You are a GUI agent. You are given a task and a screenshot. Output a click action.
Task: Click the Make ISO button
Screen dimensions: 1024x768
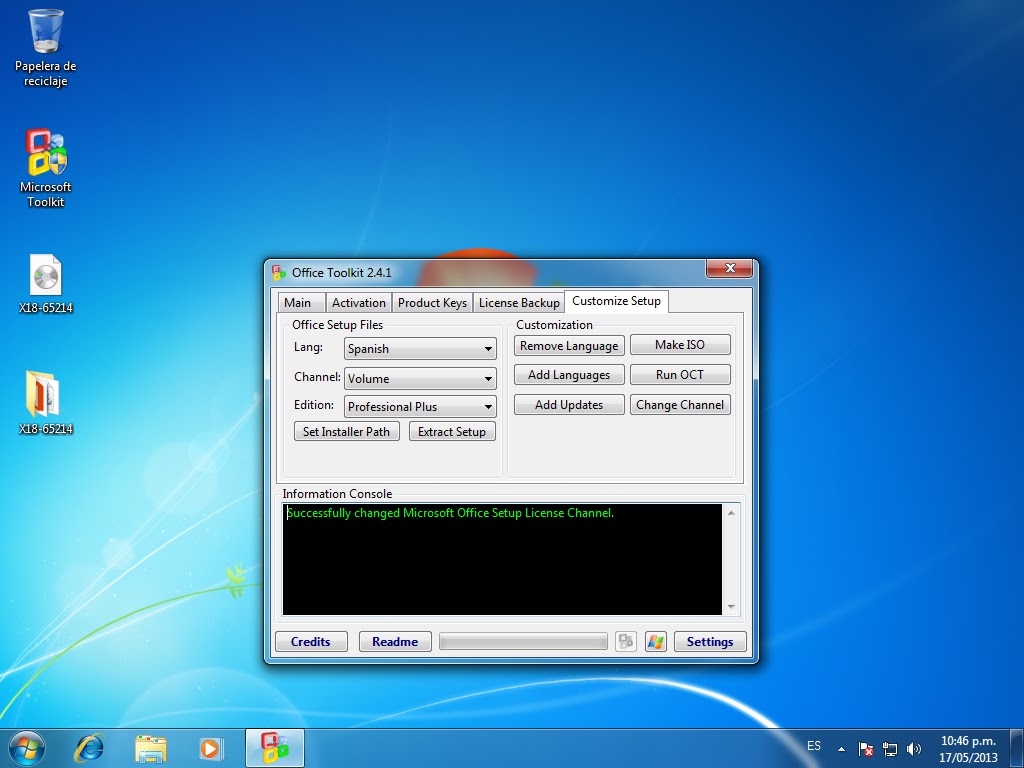click(x=680, y=344)
